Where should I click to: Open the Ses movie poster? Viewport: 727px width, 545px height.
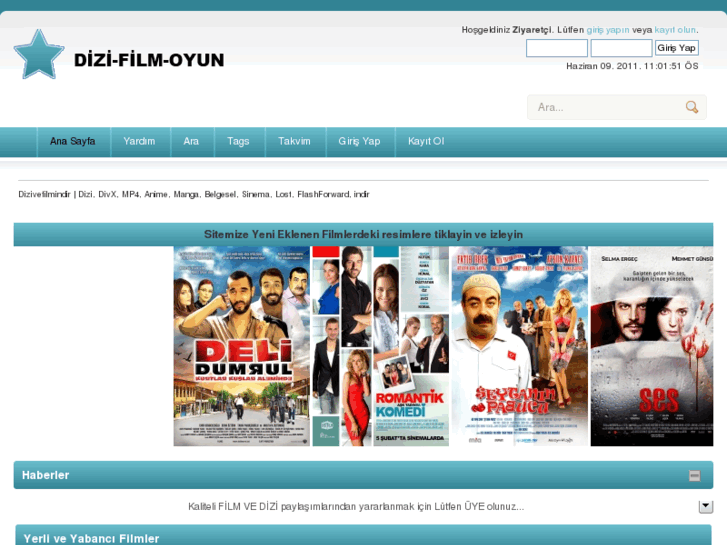[652, 346]
